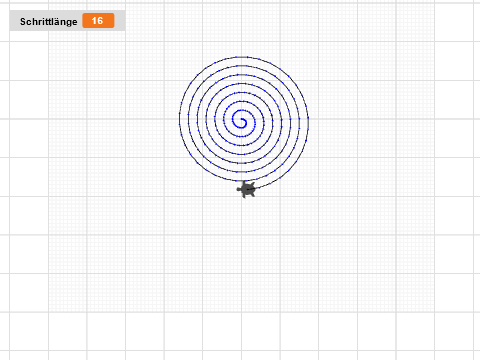Click the Schrittlänge variable label
480x360 pixels.
point(49,22)
